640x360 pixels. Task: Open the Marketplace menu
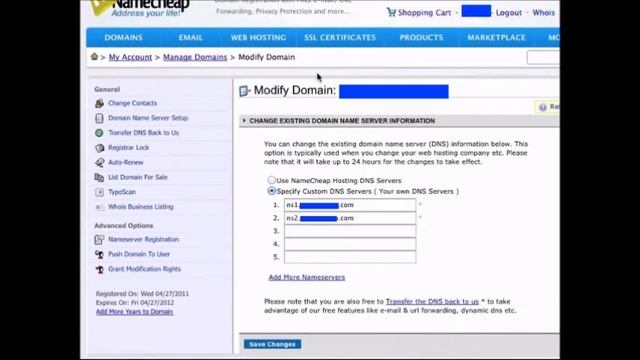(x=496, y=38)
